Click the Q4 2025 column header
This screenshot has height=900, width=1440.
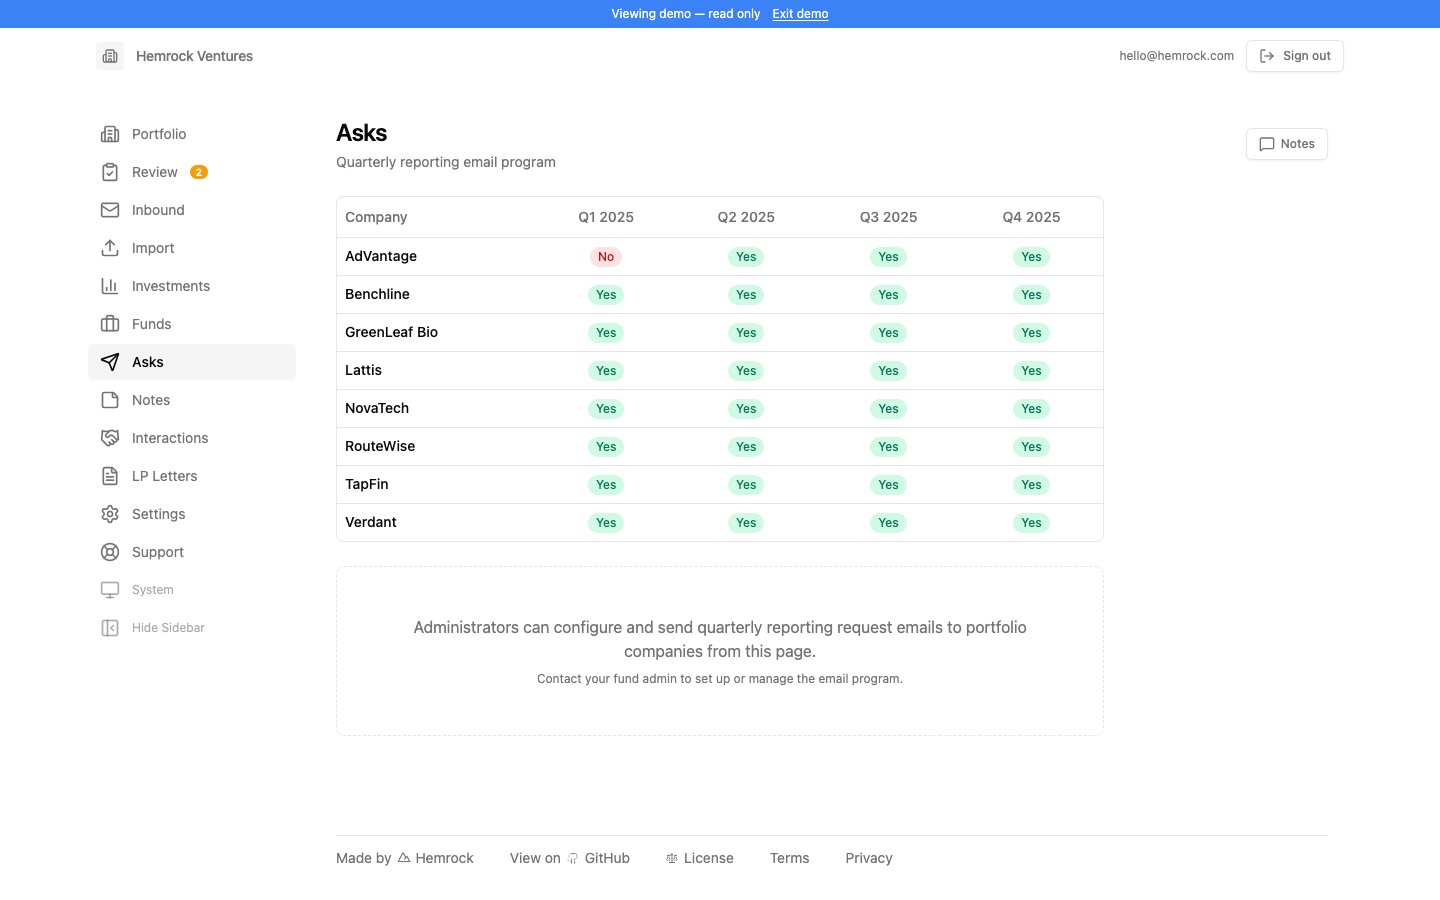coord(1032,217)
